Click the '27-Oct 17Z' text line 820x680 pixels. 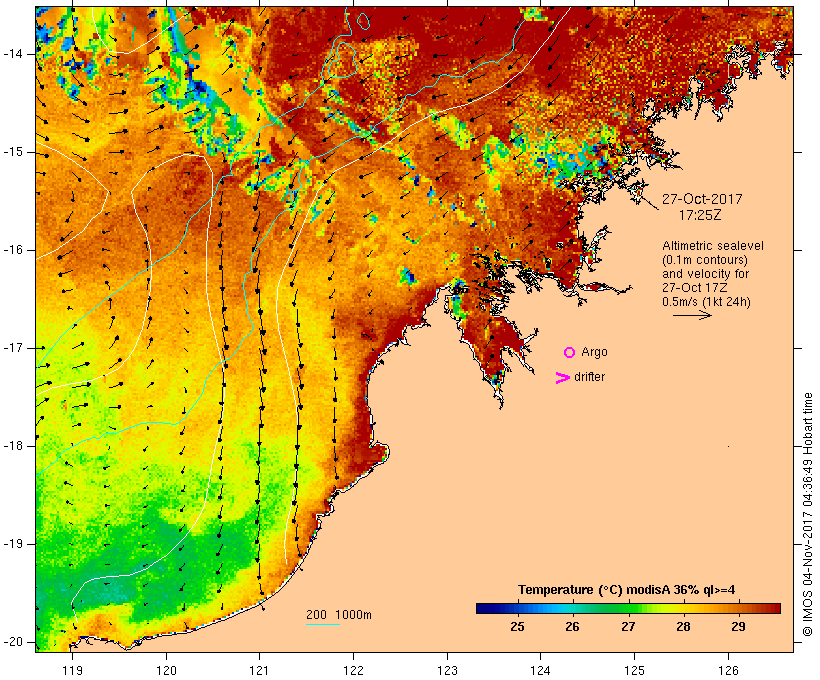pyautogui.click(x=694, y=288)
